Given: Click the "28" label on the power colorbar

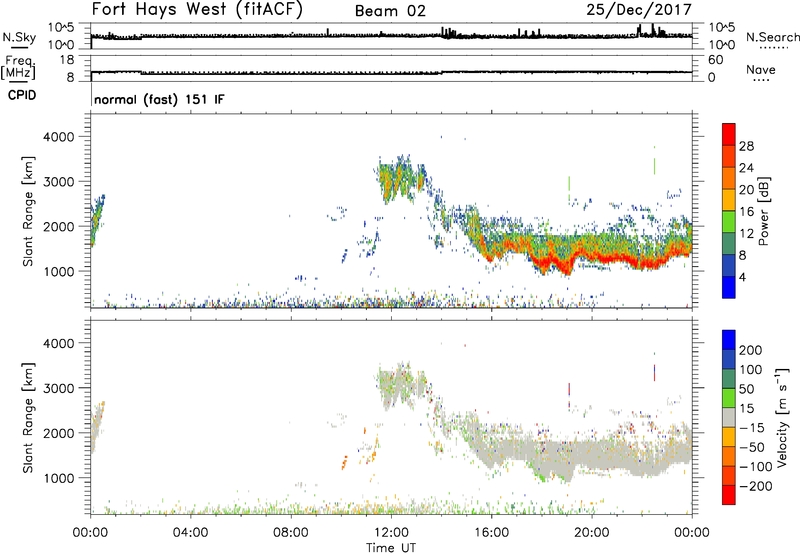Looking at the screenshot, I should click(x=746, y=146).
